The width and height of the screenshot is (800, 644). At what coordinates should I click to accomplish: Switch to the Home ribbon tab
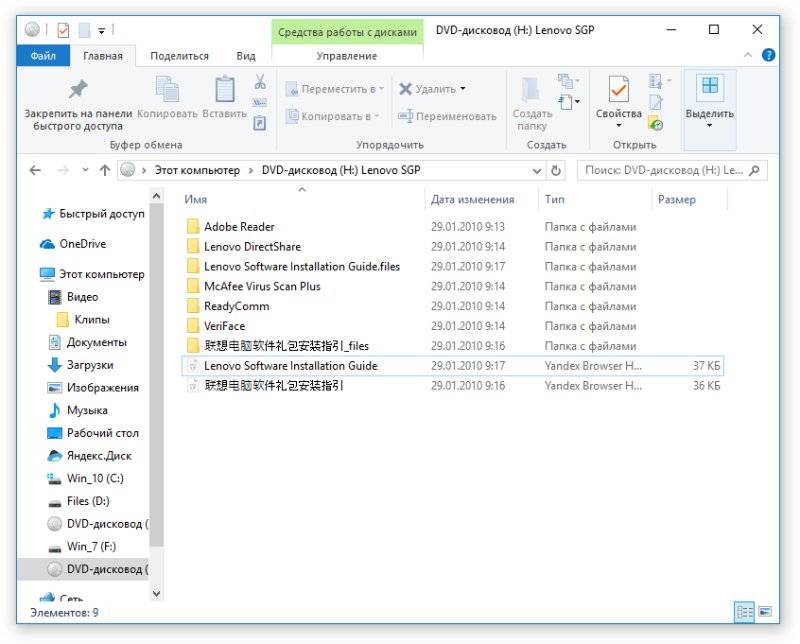point(103,56)
